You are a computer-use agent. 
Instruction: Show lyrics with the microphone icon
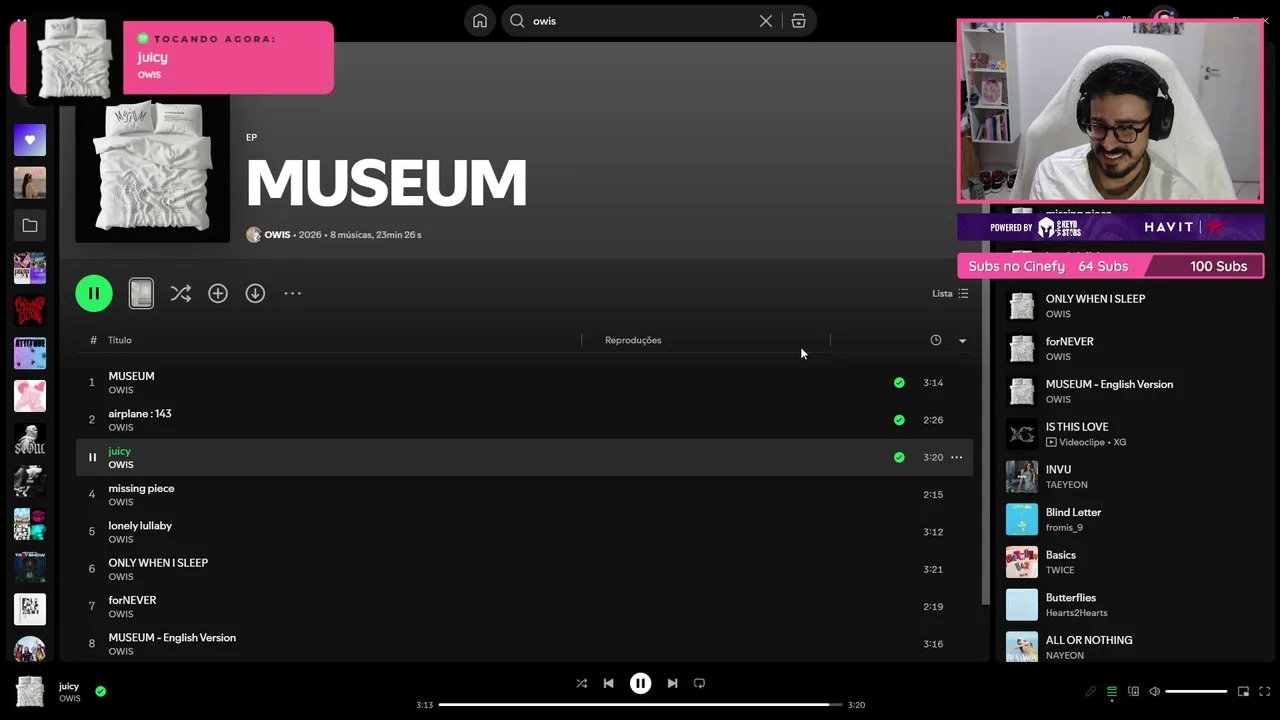(x=1091, y=691)
